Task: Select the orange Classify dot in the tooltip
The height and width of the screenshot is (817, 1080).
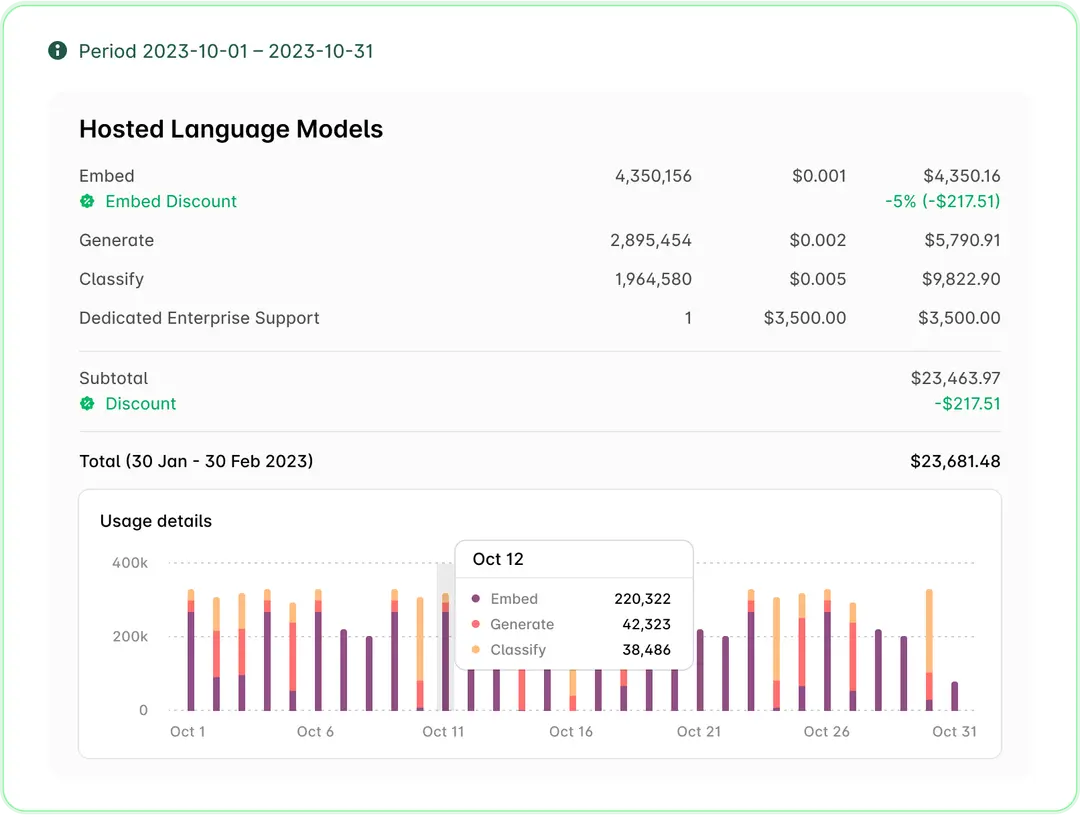Action: [475, 649]
